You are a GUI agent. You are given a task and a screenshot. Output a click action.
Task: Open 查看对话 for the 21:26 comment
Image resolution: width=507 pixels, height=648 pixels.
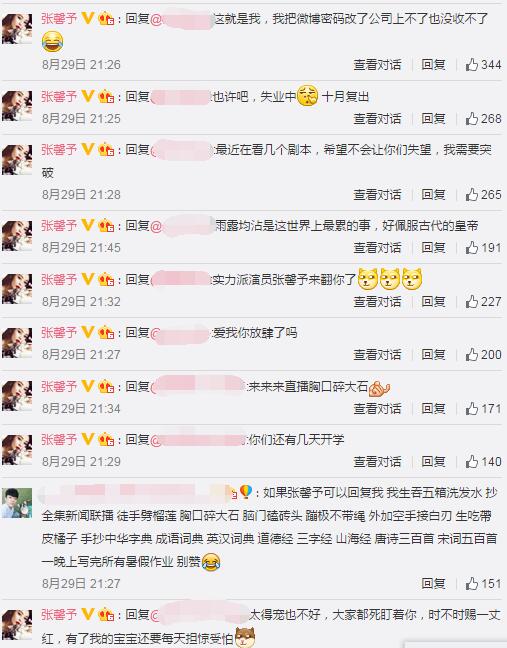[x=377, y=64]
